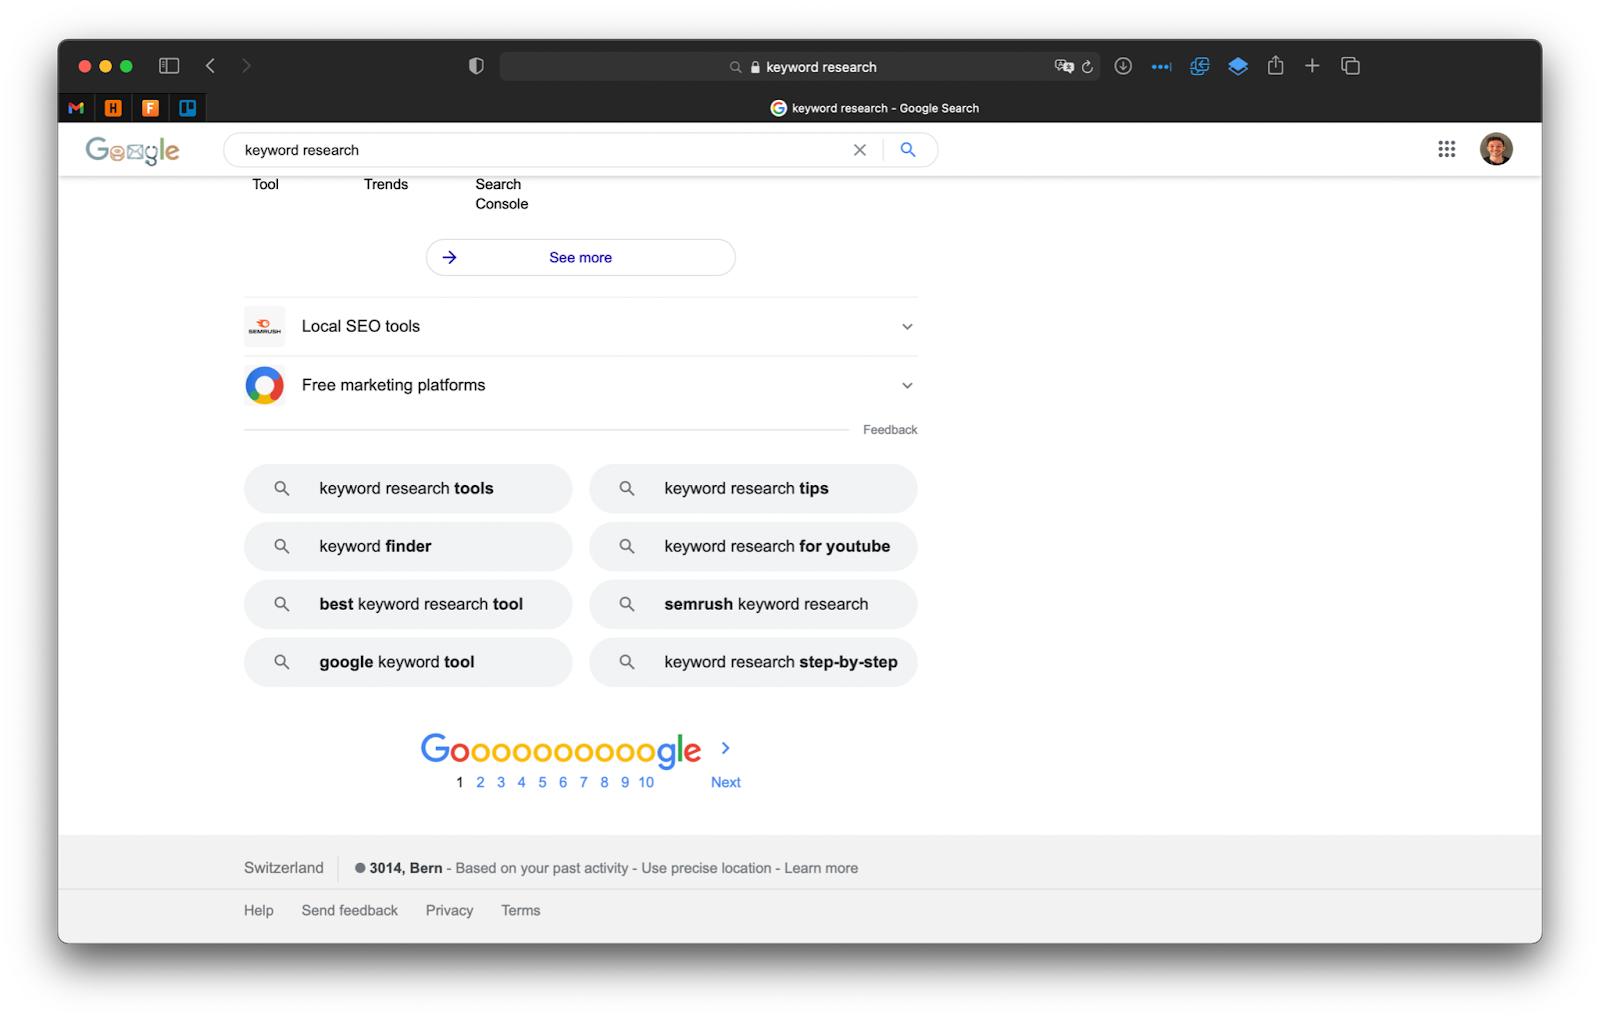Go back to the previous page

point(210,66)
